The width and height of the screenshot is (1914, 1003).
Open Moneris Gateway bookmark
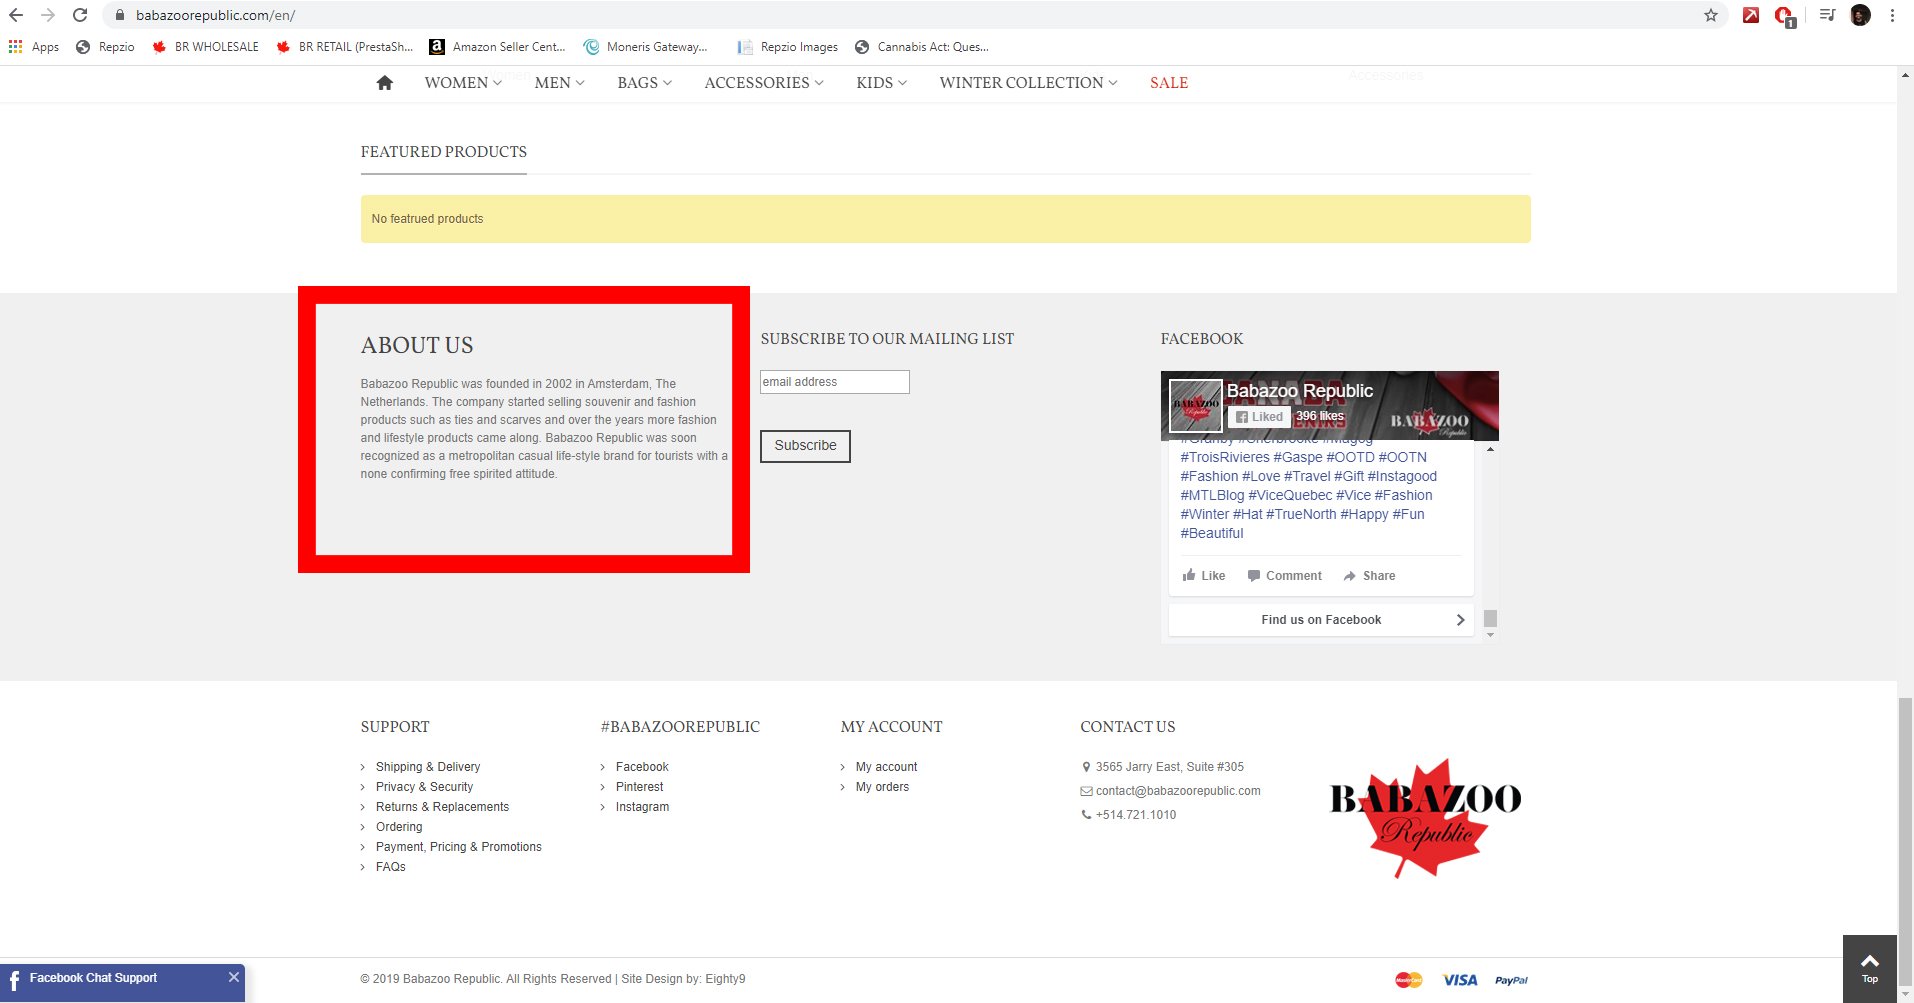click(x=645, y=47)
